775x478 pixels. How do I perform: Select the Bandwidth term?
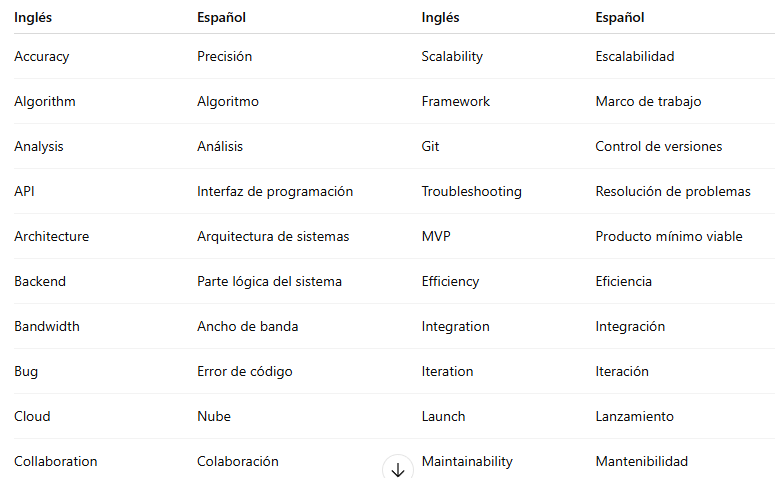point(47,326)
